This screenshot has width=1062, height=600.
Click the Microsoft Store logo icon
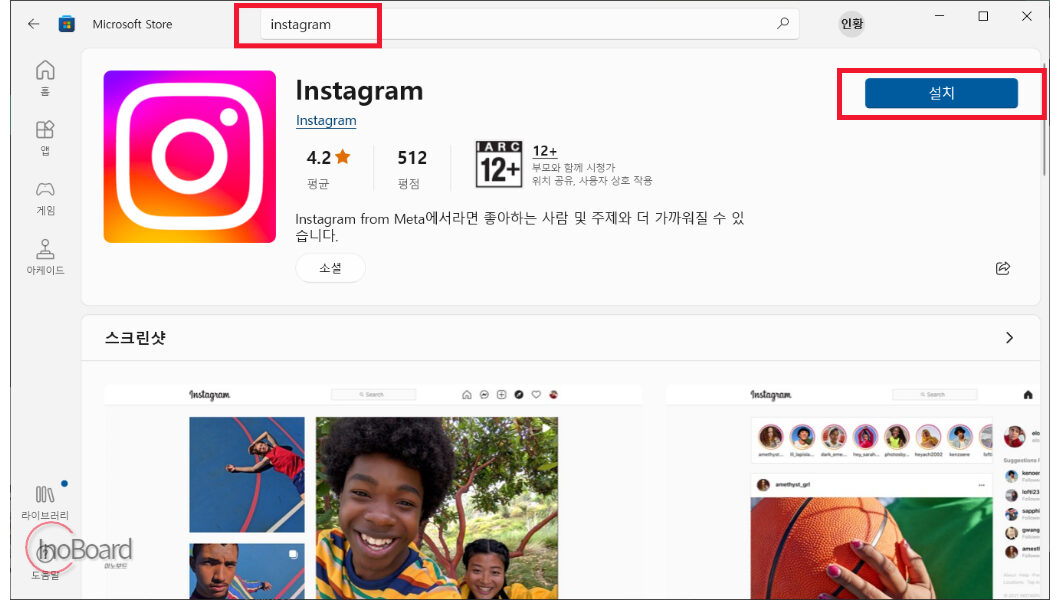(66, 24)
